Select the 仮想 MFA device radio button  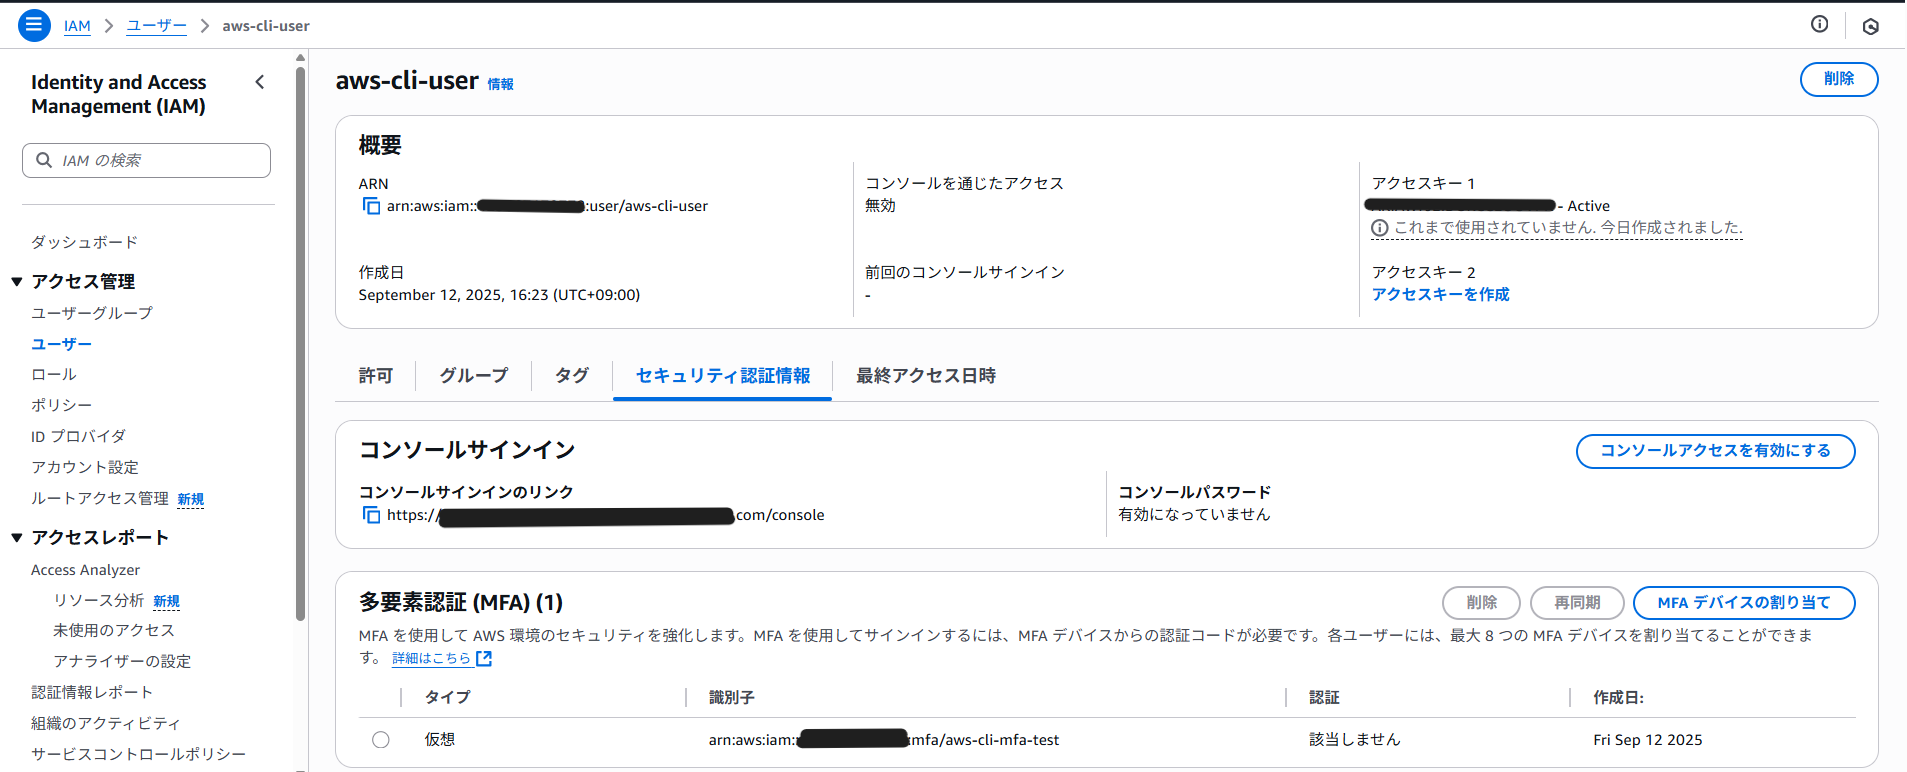[x=381, y=740]
